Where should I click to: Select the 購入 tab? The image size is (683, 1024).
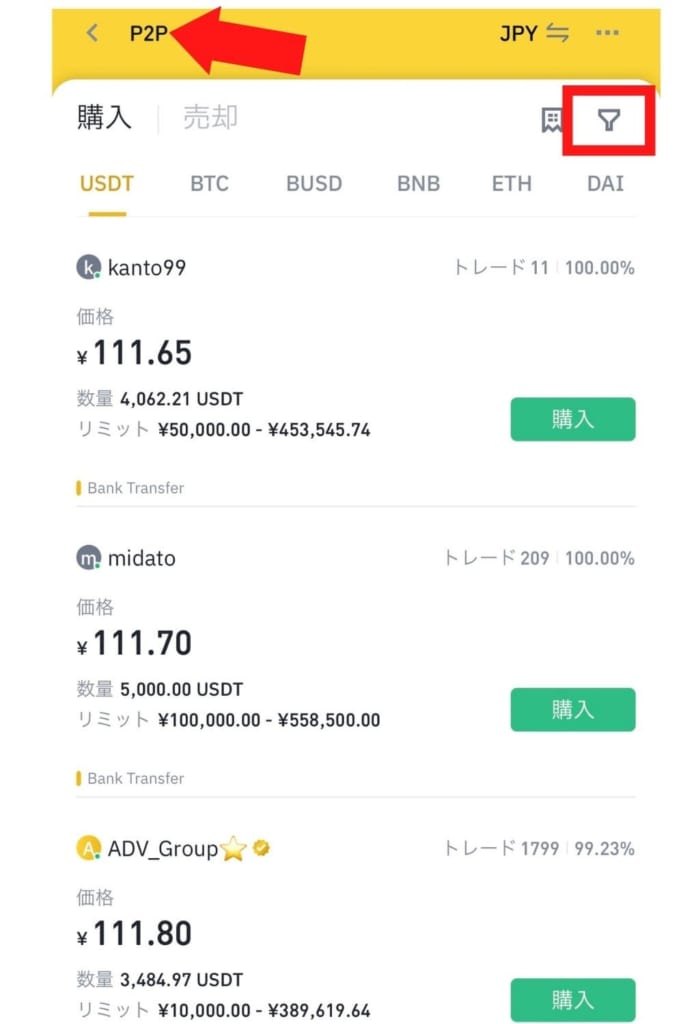tap(104, 118)
